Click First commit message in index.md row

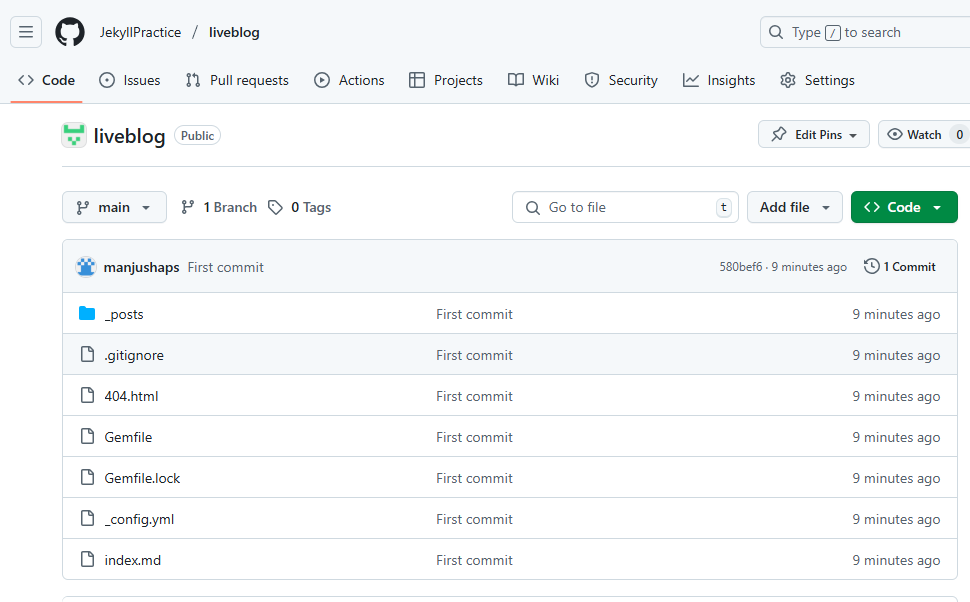coord(474,560)
